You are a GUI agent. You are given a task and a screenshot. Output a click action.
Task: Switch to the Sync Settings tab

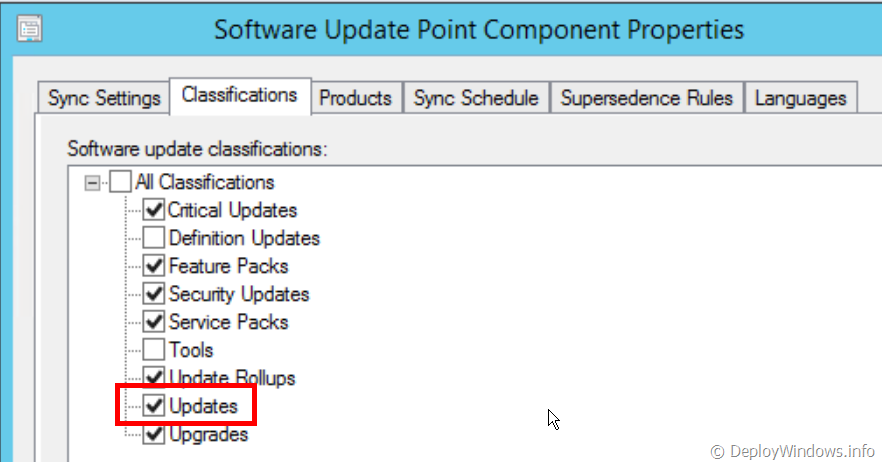[x=104, y=98]
